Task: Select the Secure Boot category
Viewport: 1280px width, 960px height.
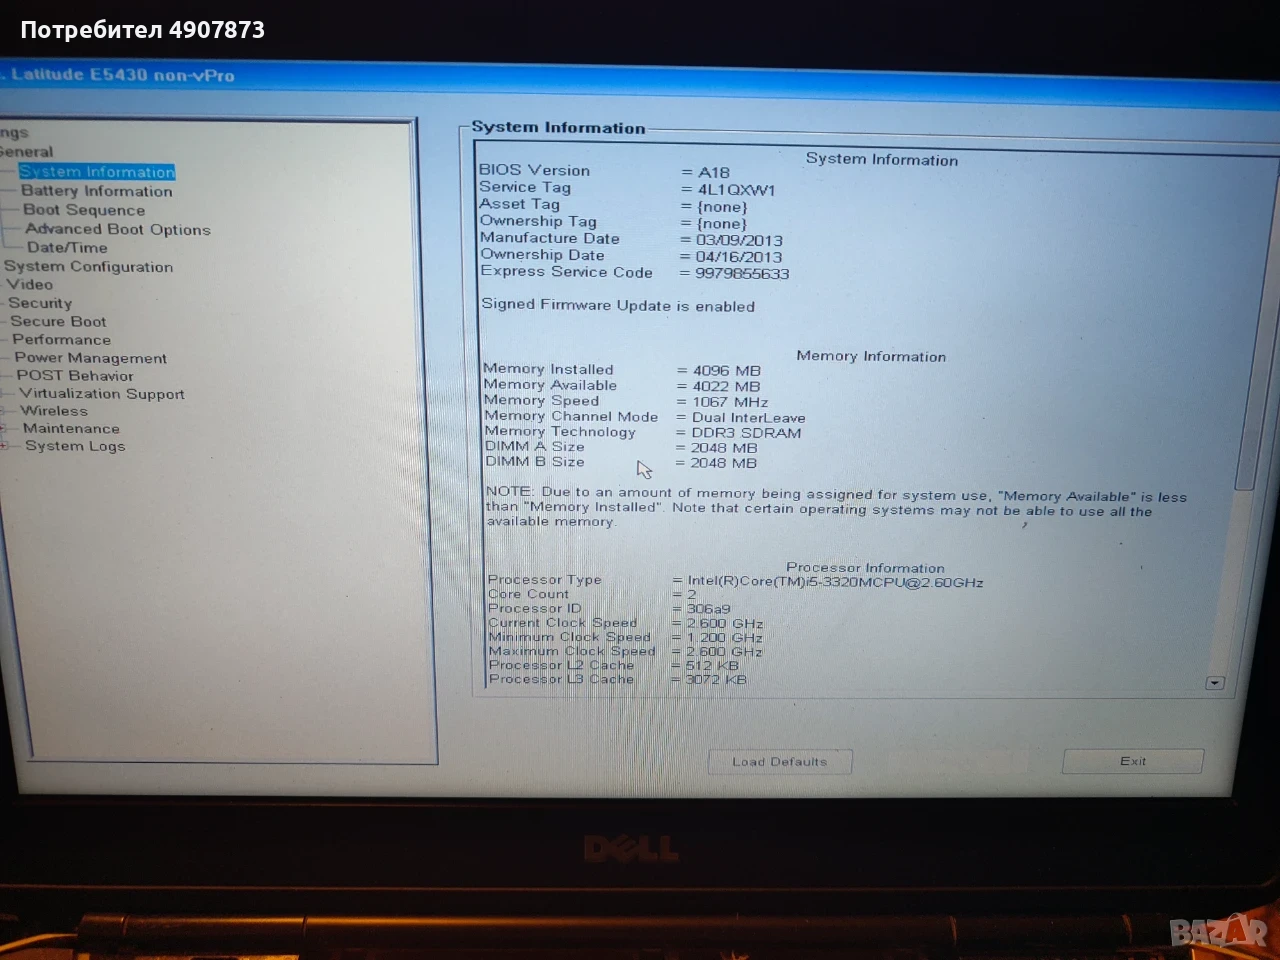Action: click(58, 321)
